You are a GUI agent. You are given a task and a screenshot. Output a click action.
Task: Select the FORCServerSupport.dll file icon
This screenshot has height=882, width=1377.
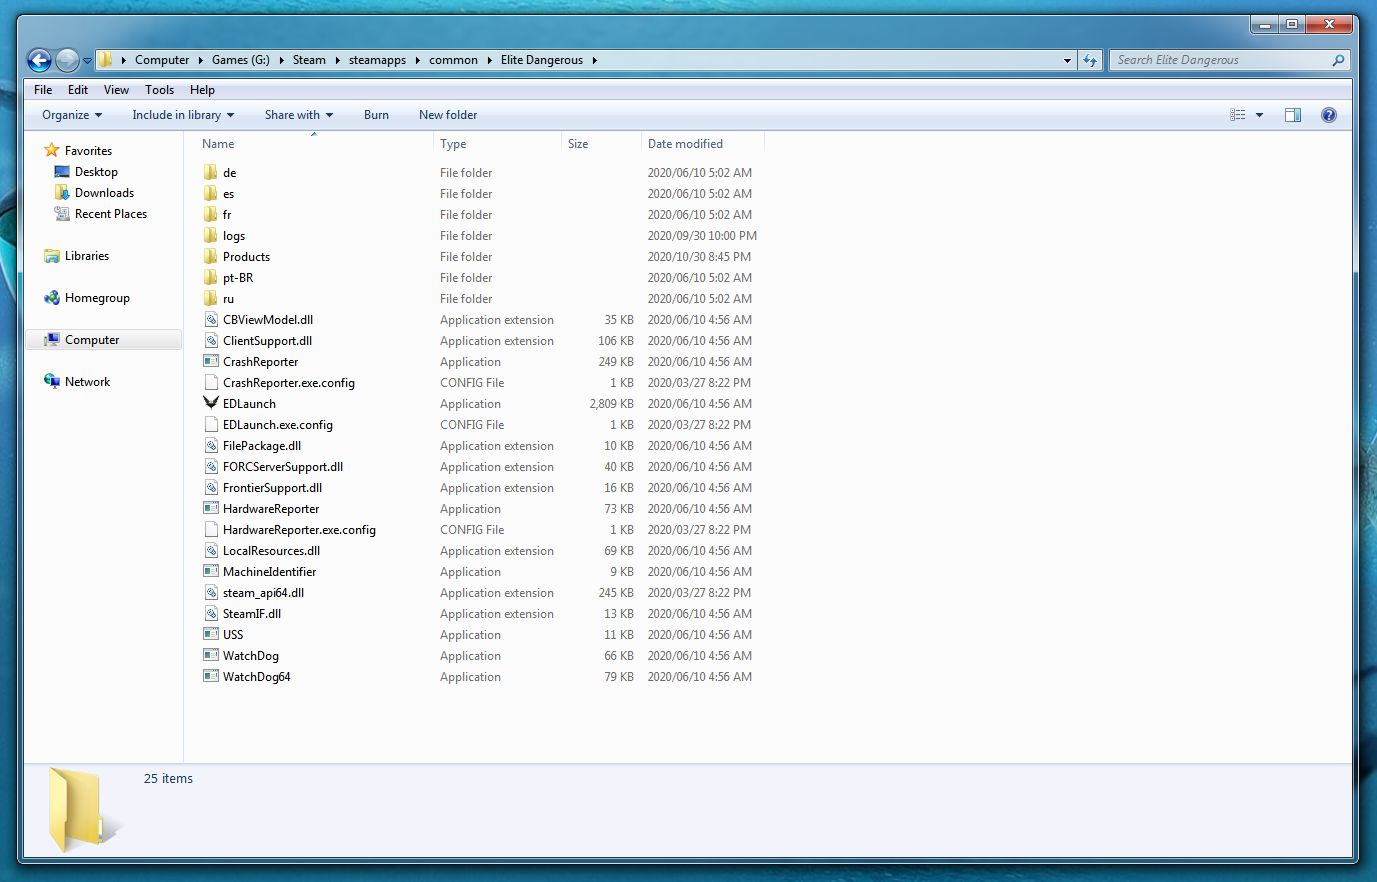click(x=211, y=466)
